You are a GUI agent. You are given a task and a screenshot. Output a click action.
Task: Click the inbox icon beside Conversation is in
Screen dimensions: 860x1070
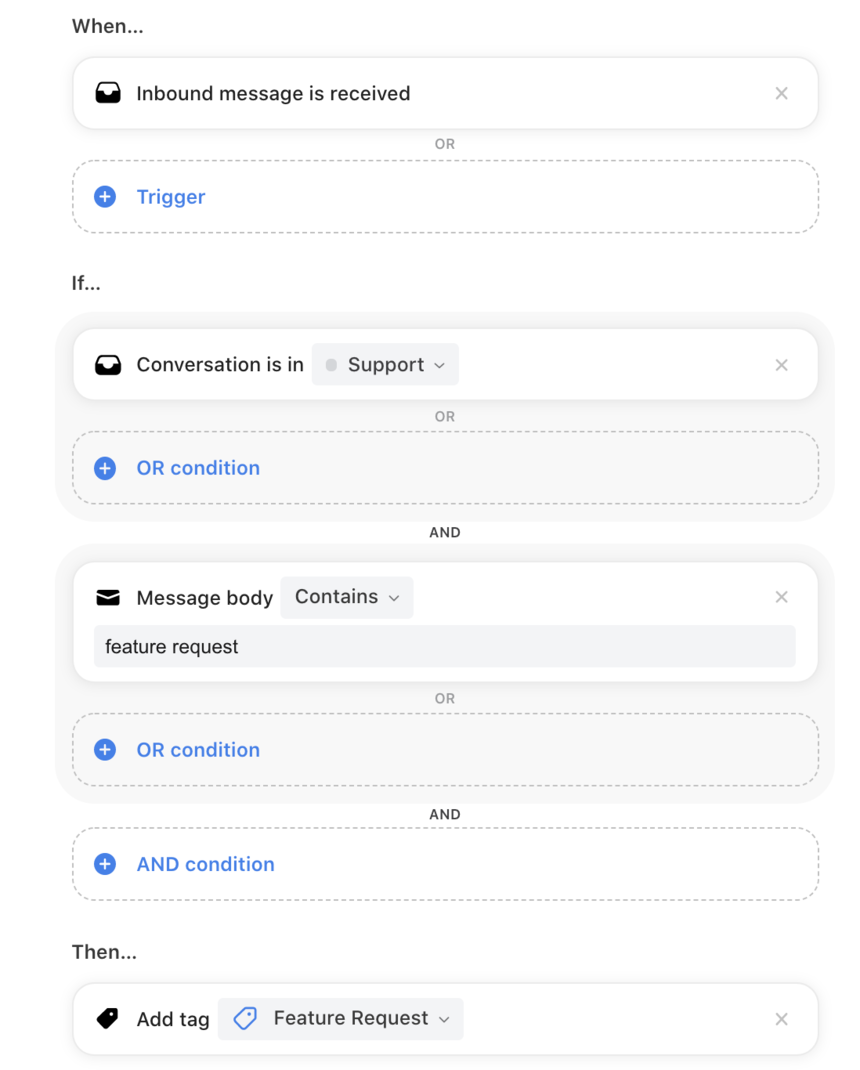[108, 364]
